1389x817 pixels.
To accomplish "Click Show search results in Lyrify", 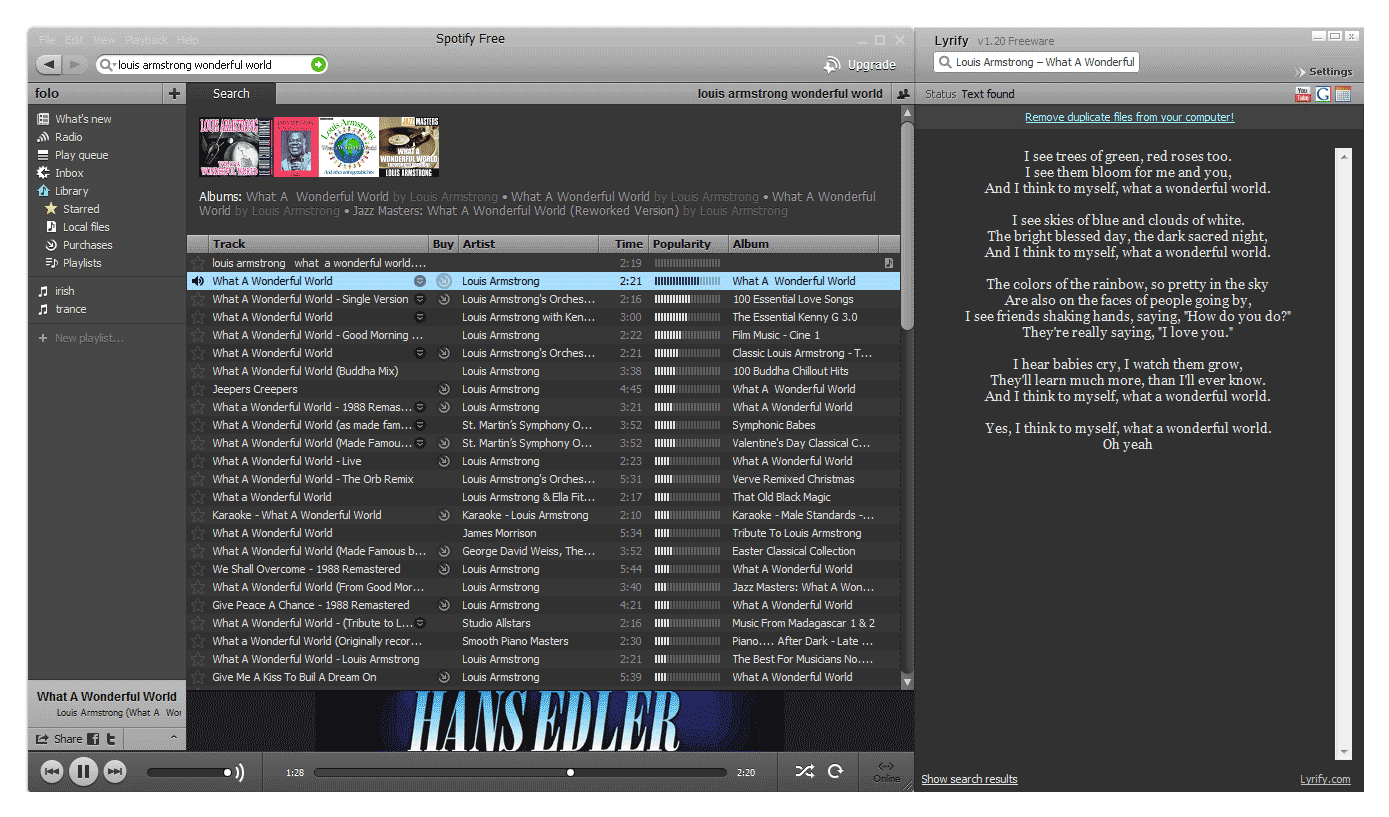I will (x=969, y=779).
